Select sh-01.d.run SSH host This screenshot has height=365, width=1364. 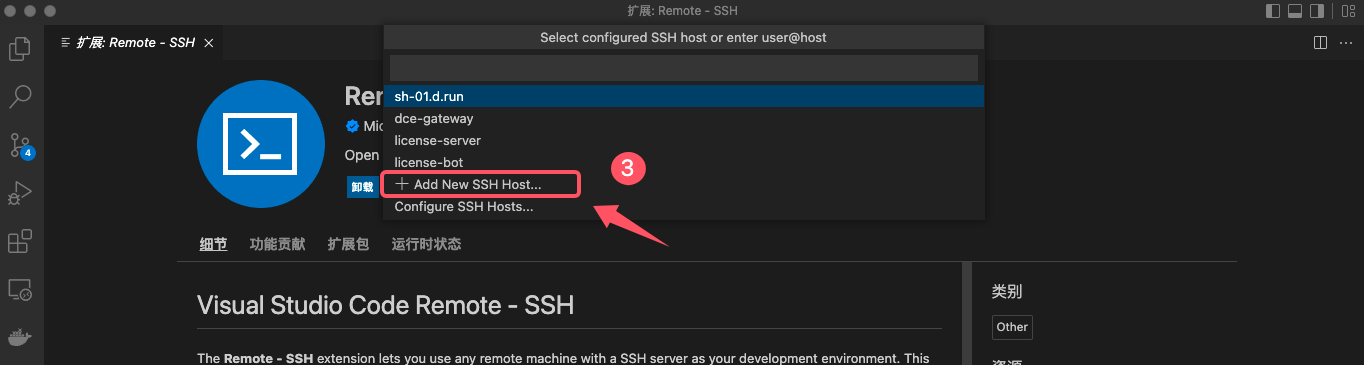click(x=684, y=96)
